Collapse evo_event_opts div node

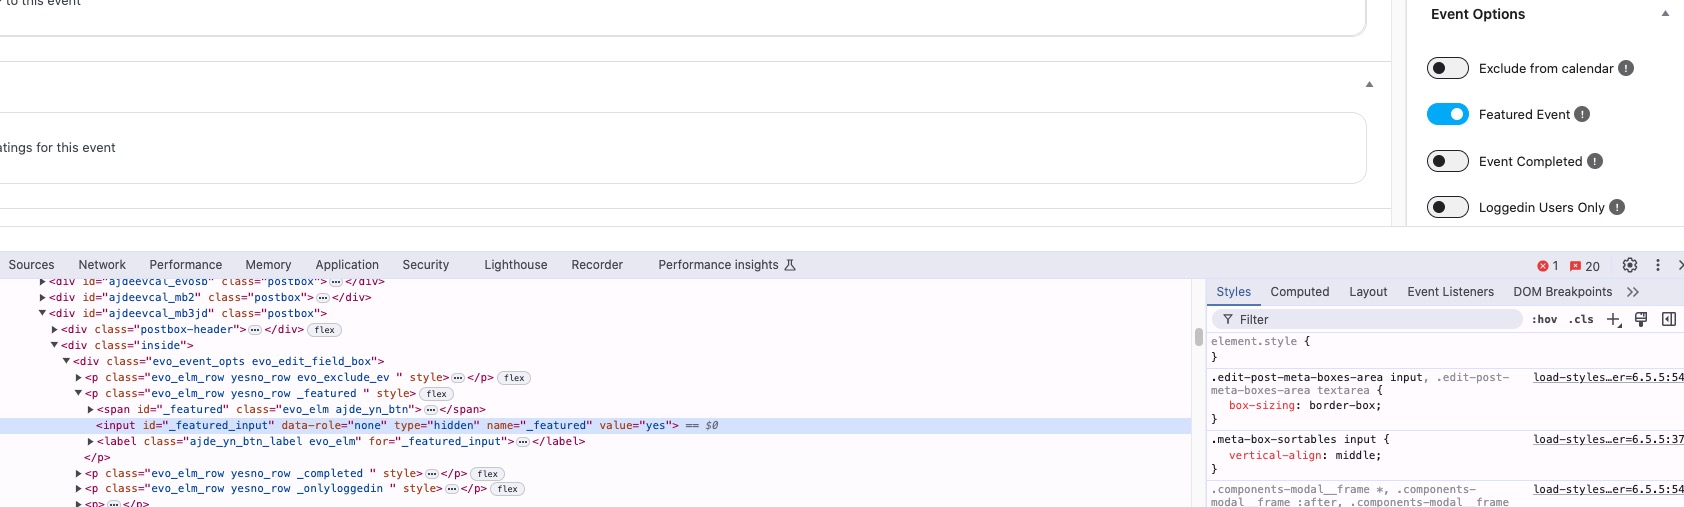coord(67,362)
